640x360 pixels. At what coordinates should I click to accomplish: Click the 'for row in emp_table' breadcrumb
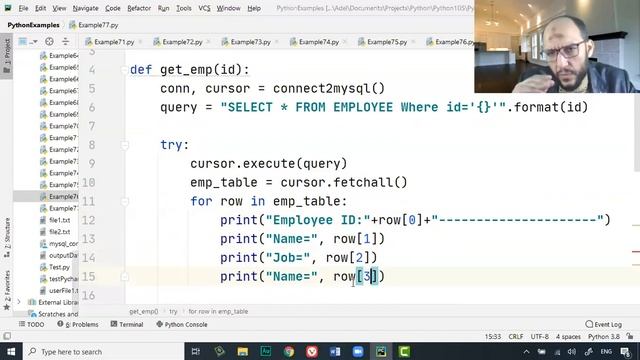pyautogui.click(x=218, y=311)
